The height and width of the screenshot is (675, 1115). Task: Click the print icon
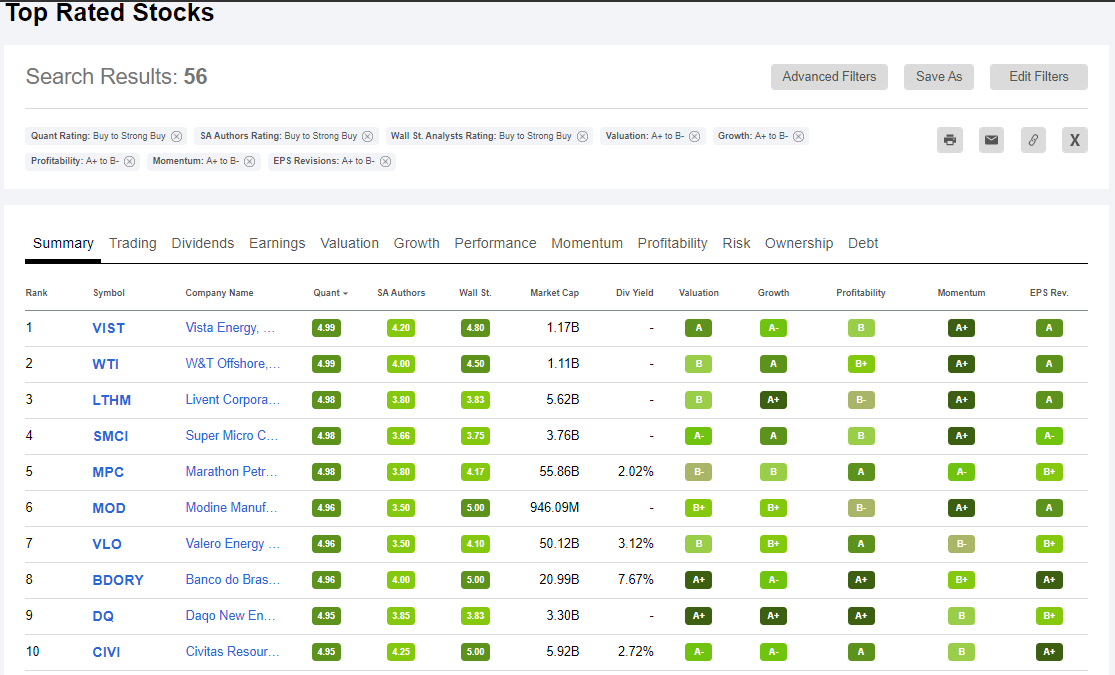click(949, 140)
